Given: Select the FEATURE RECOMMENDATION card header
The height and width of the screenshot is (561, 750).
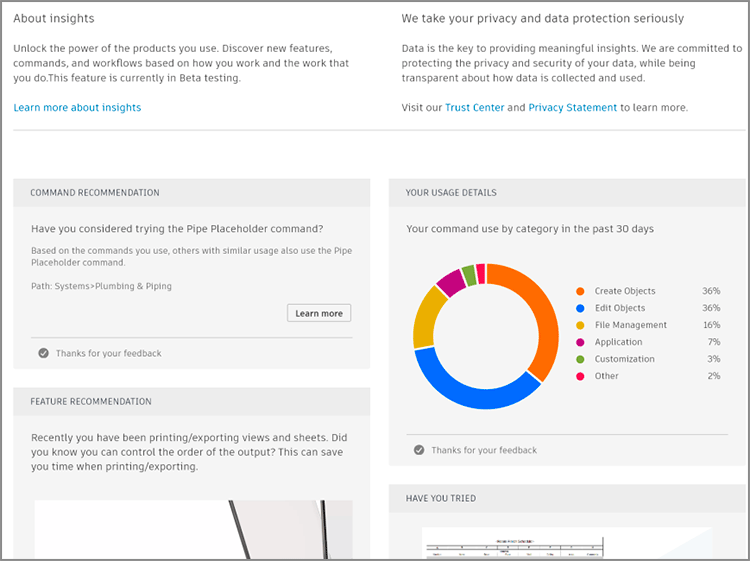Looking at the screenshot, I should pos(191,402).
